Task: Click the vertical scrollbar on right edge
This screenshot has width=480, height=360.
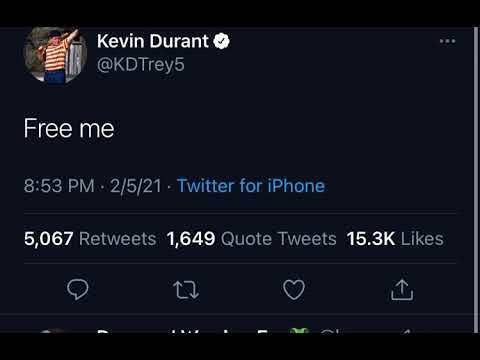Action: click(x=476, y=180)
